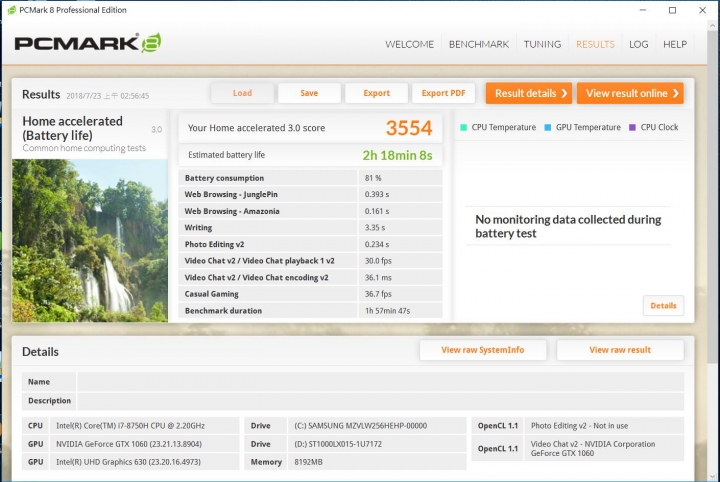Image resolution: width=720 pixels, height=482 pixels.
Task: Select the Benchmark duration row
Action: pos(310,311)
